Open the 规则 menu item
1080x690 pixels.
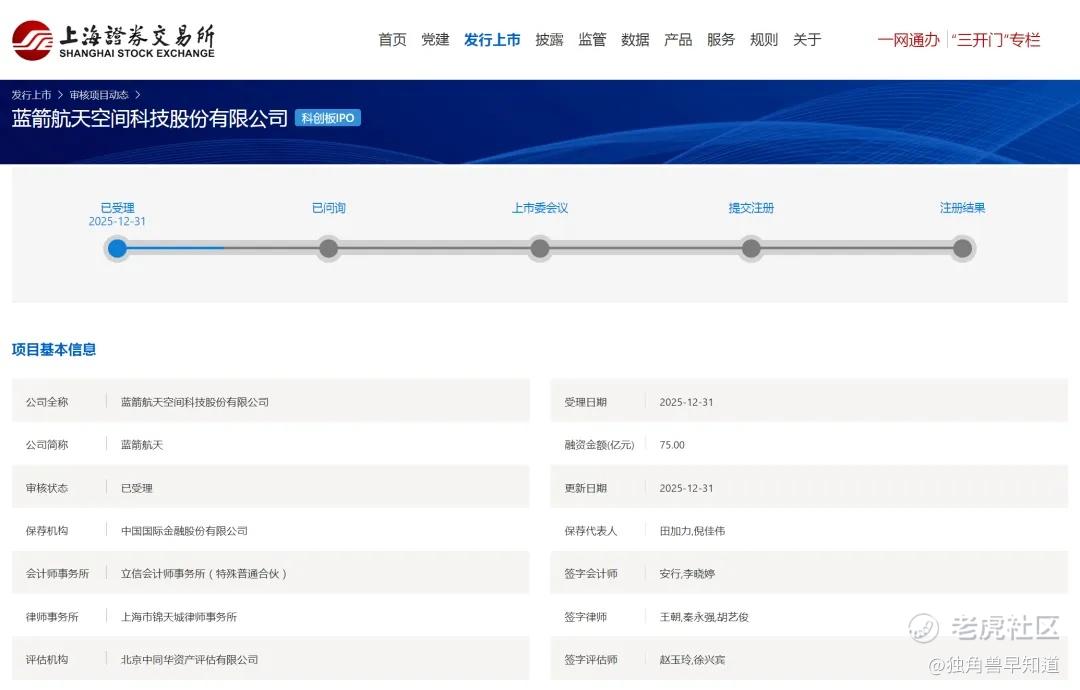[764, 40]
